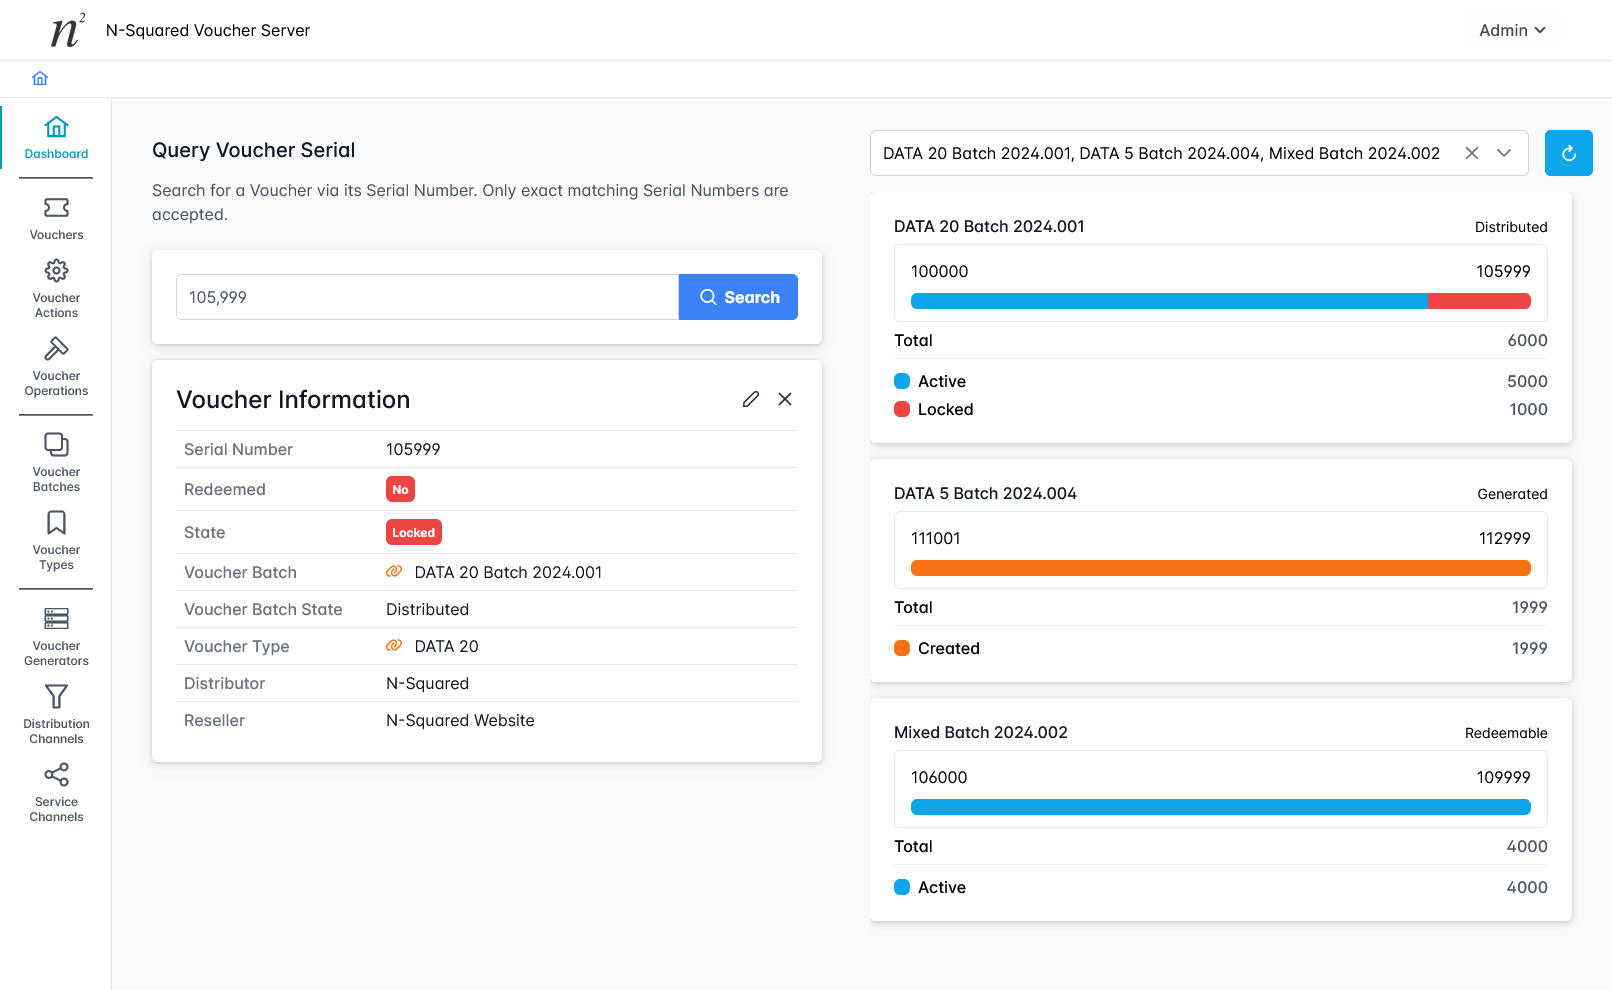Expand the Admin user dropdown
This screenshot has height=990, width=1612.
(x=1512, y=30)
